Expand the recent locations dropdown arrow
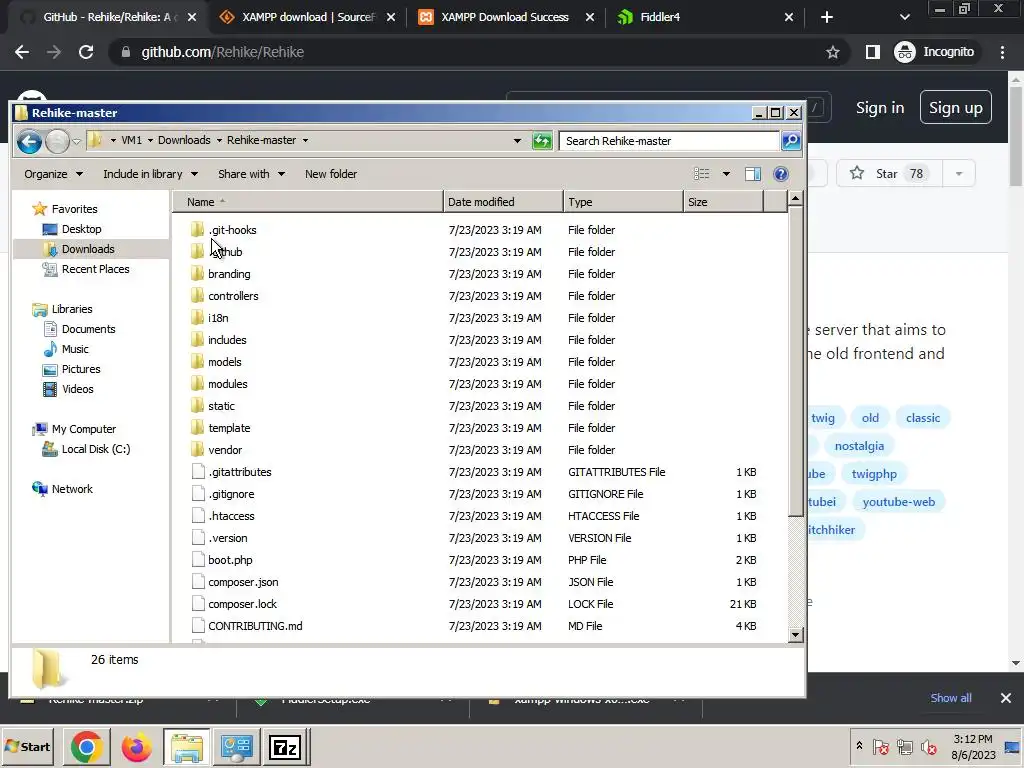This screenshot has width=1024, height=768. click(76, 141)
